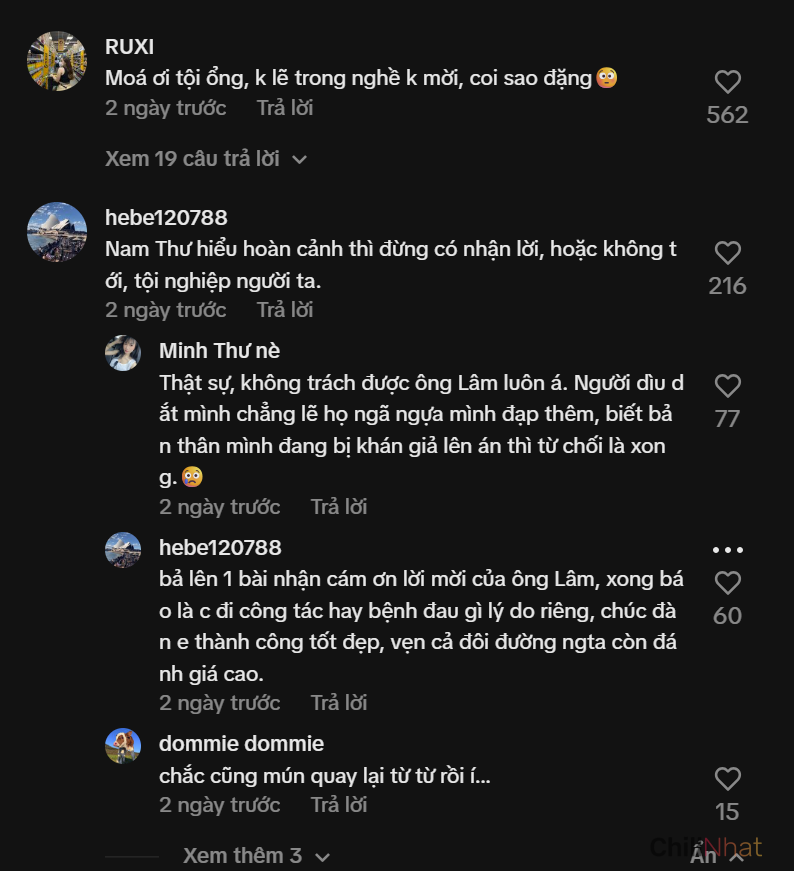Open dommie dommie's profile avatar
Image resolution: width=794 pixels, height=871 pixels.
click(123, 746)
